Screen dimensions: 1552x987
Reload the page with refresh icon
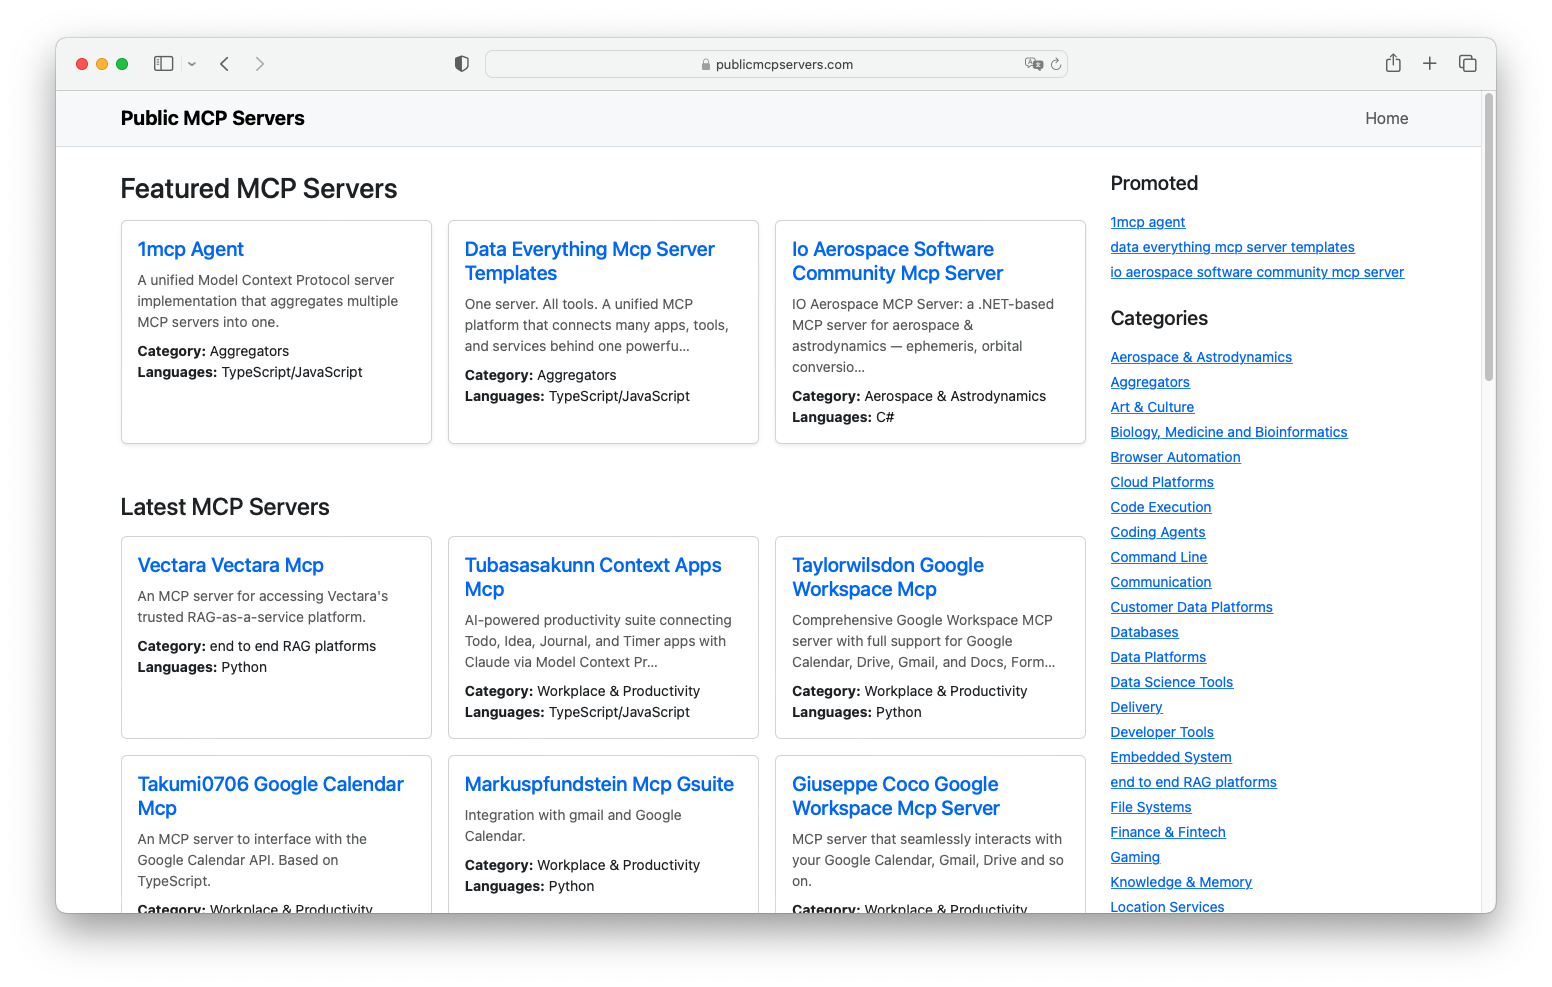pyautogui.click(x=1056, y=64)
